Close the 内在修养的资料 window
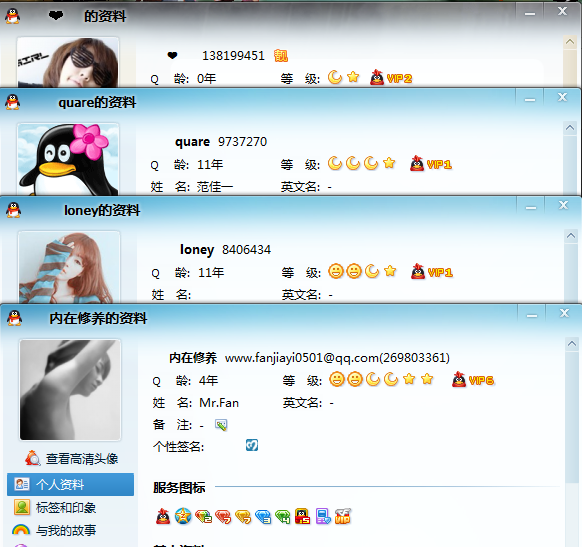 point(564,313)
